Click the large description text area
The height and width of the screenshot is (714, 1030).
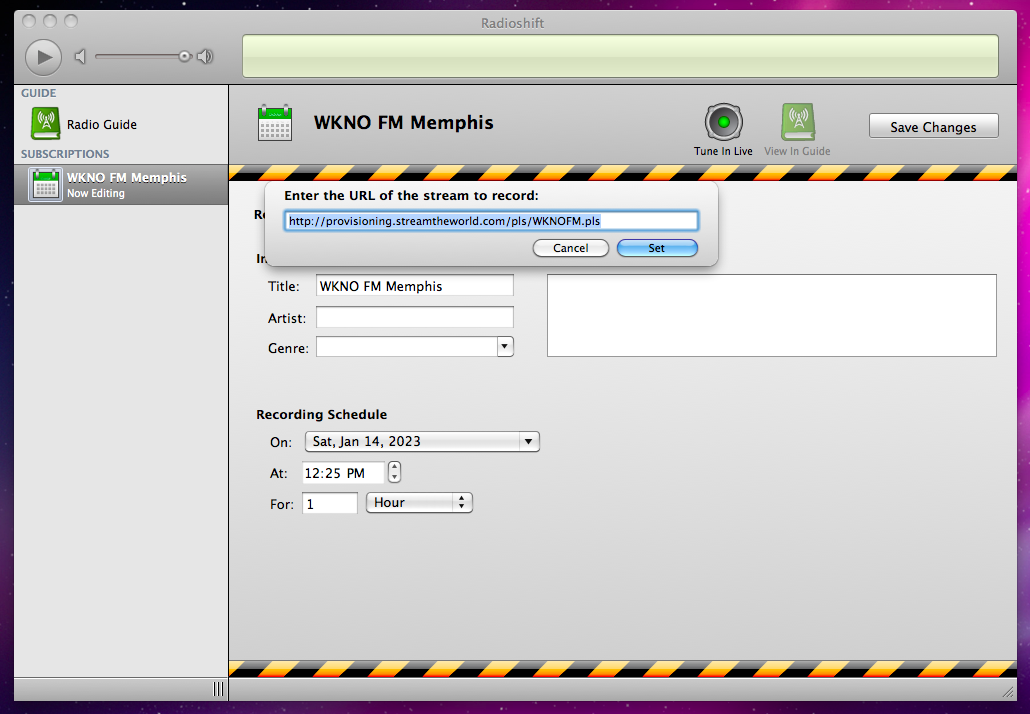(772, 315)
